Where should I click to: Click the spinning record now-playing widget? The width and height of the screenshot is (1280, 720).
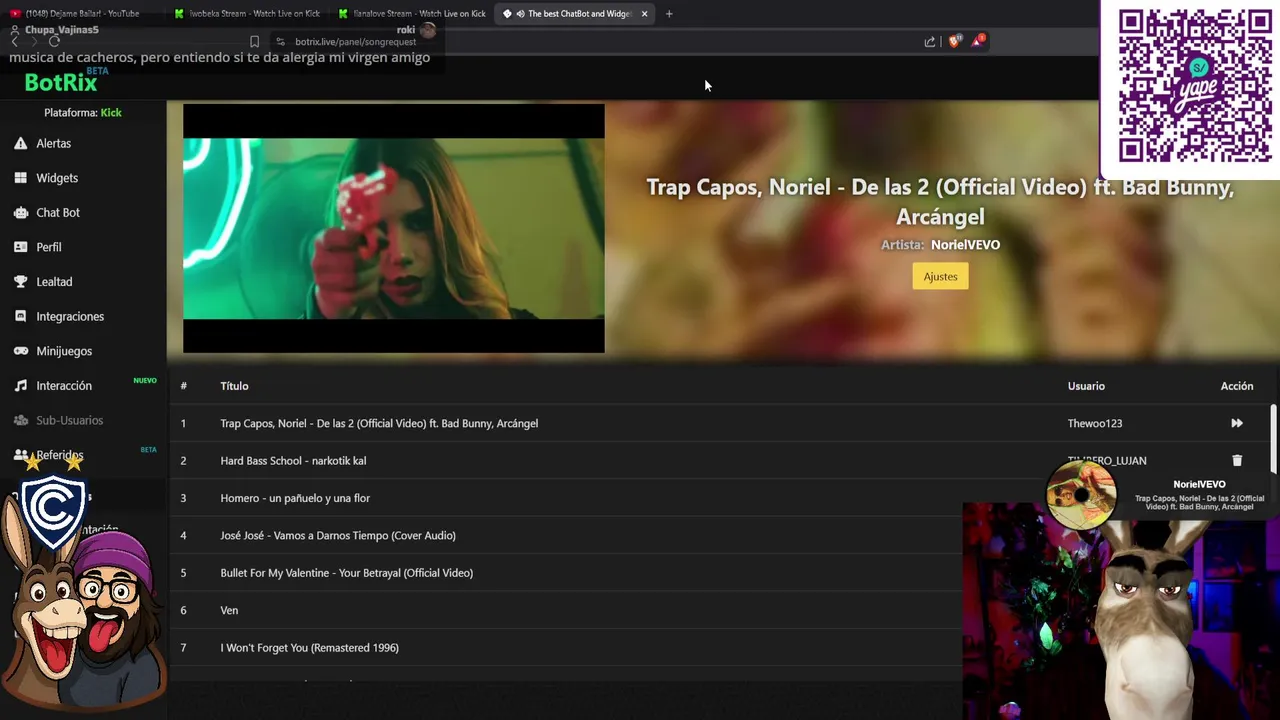1081,494
